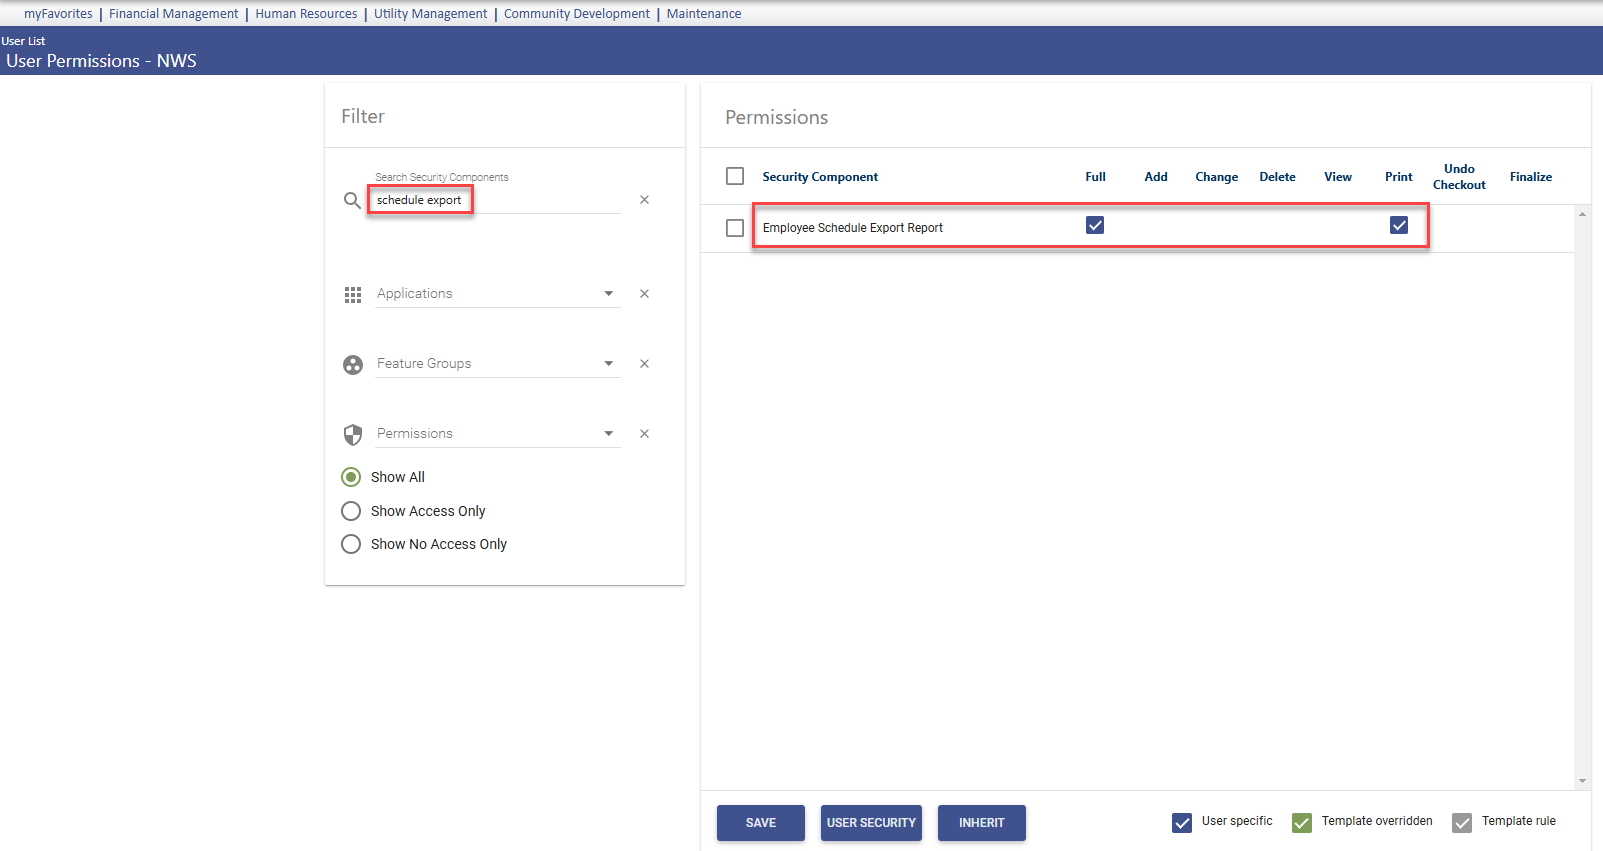Click the SAVE button

point(761,823)
